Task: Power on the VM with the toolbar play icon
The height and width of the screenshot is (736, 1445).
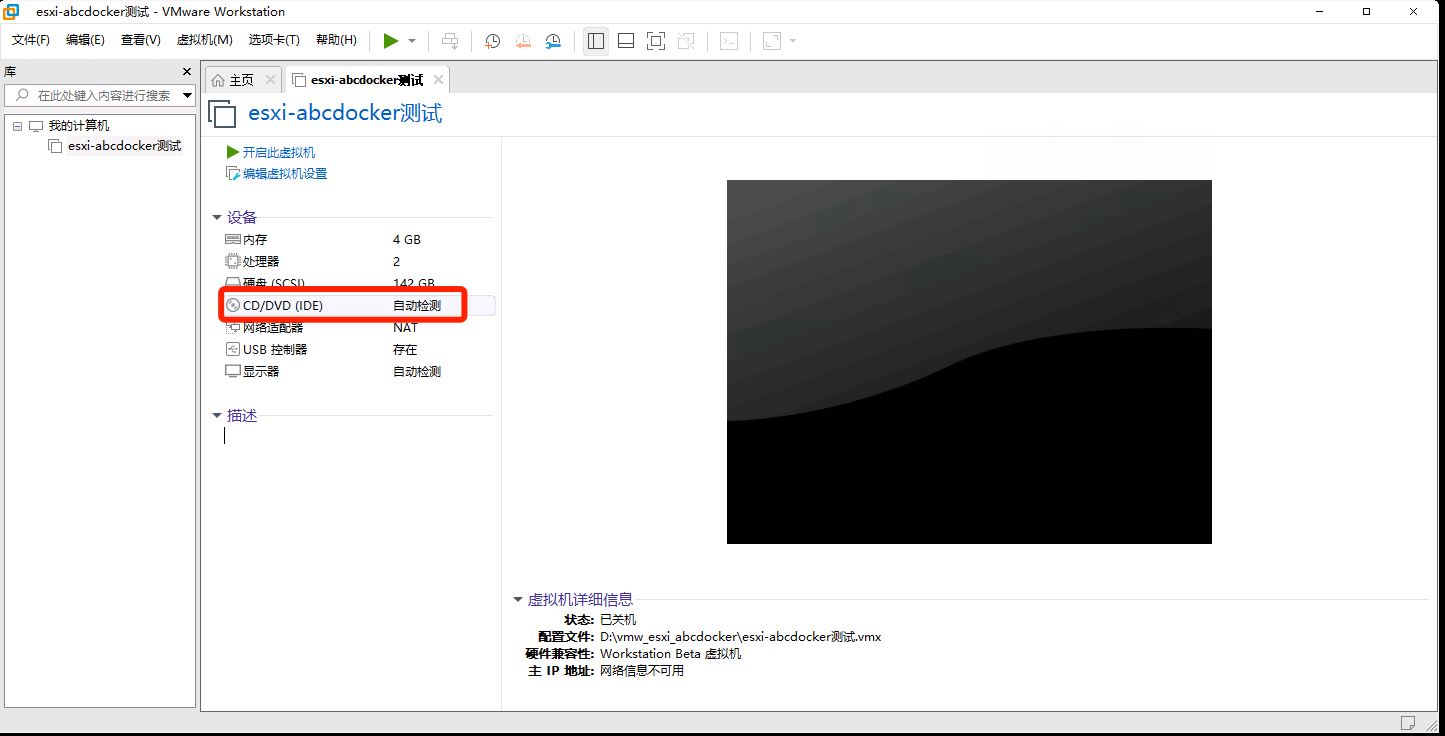Action: [391, 41]
